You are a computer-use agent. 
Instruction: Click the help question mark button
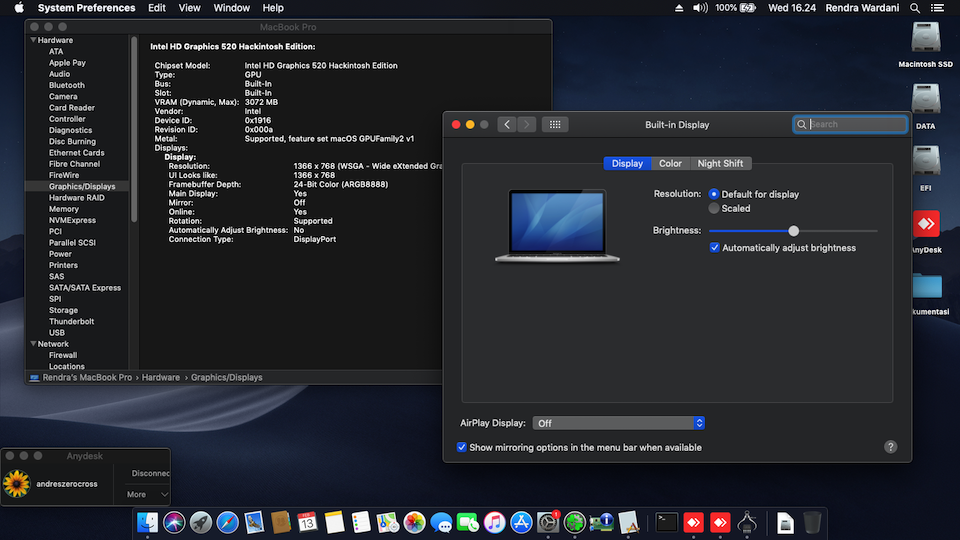pos(890,447)
